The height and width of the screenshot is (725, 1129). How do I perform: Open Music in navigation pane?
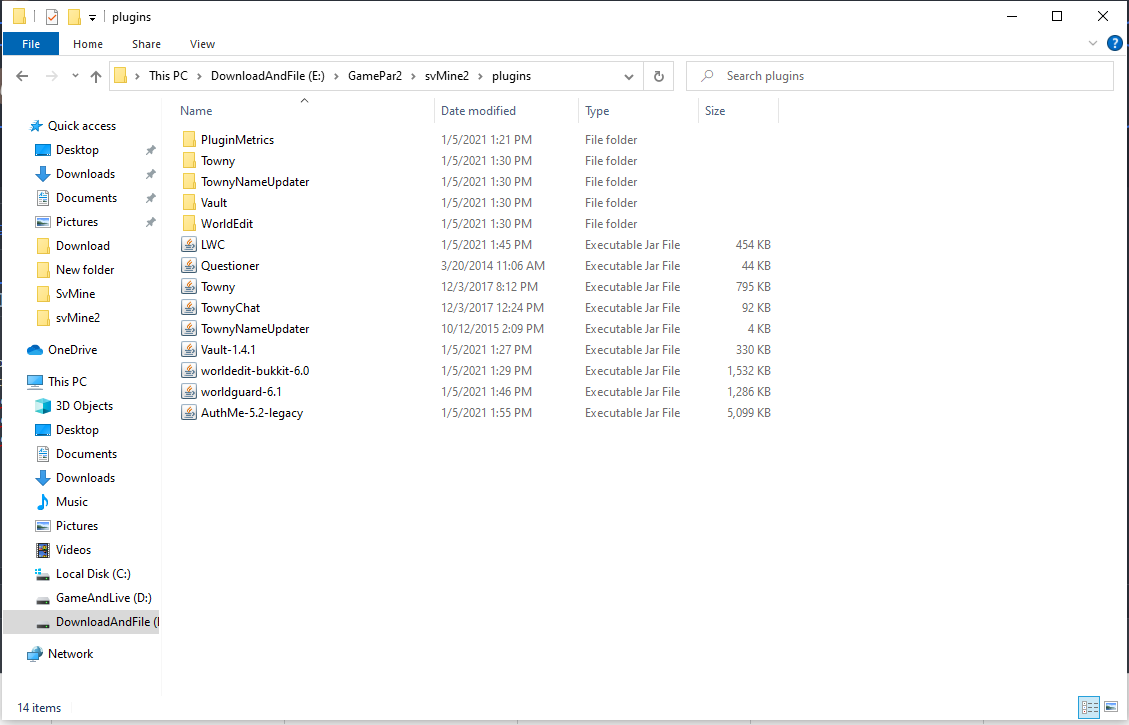pos(62,502)
